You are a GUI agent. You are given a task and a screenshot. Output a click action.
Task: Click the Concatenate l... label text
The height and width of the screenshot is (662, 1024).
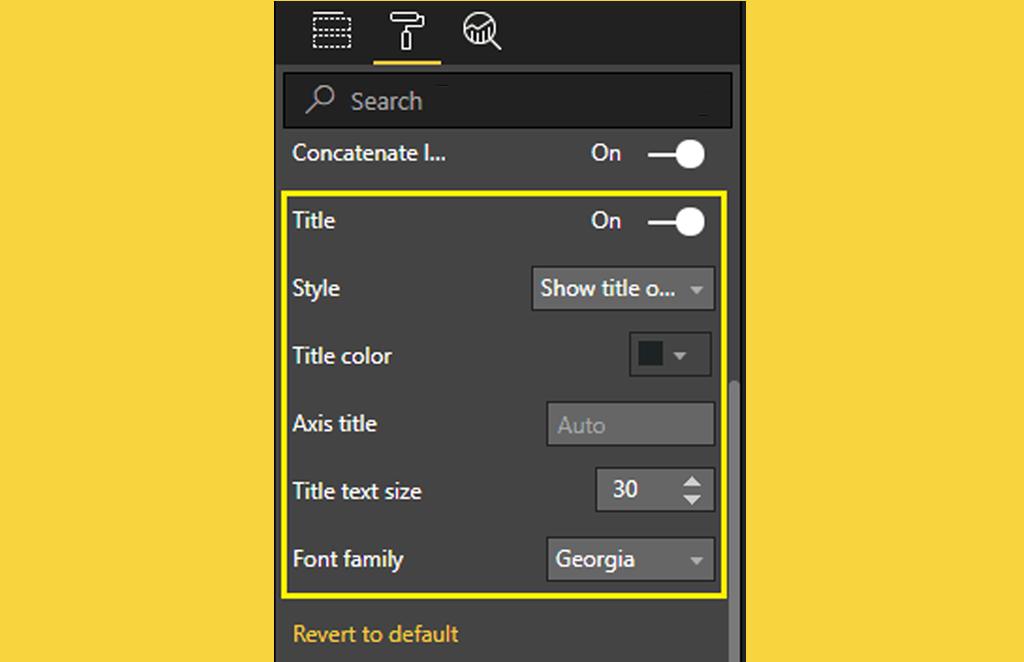tap(369, 153)
